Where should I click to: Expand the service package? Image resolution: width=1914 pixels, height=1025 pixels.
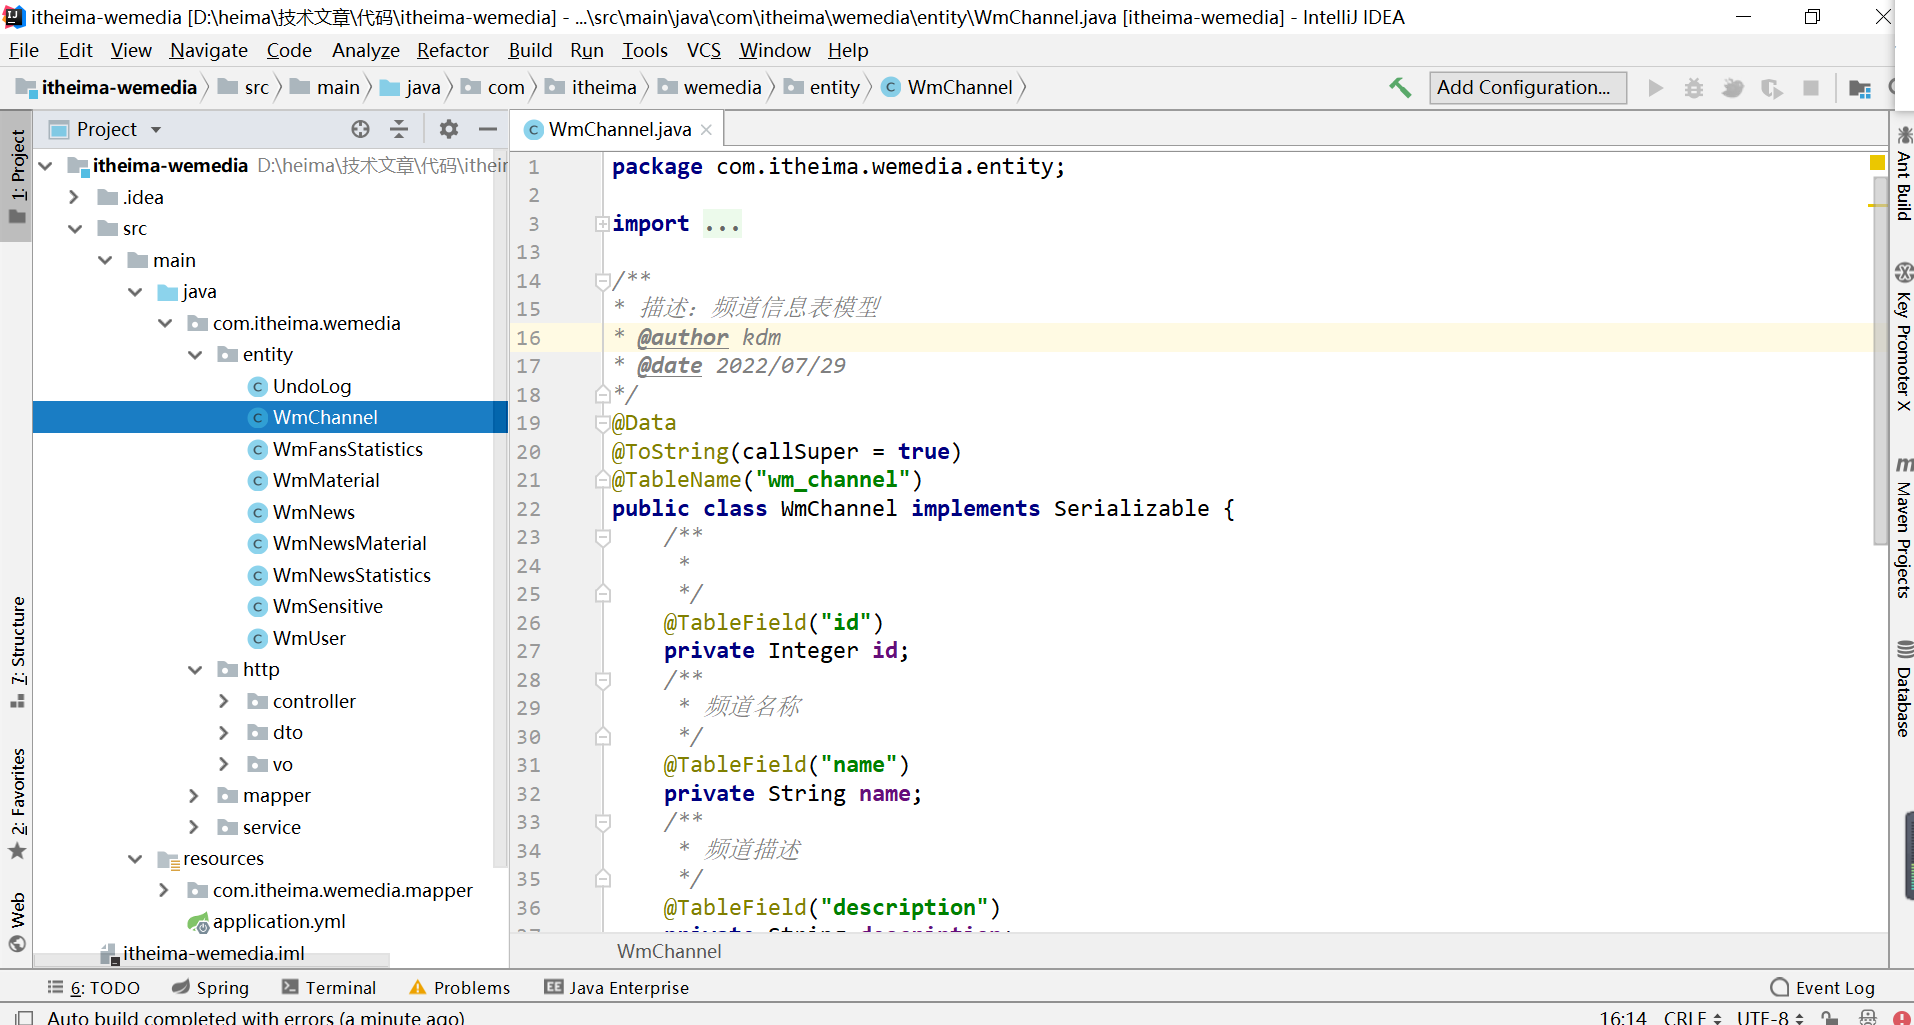tap(194, 827)
